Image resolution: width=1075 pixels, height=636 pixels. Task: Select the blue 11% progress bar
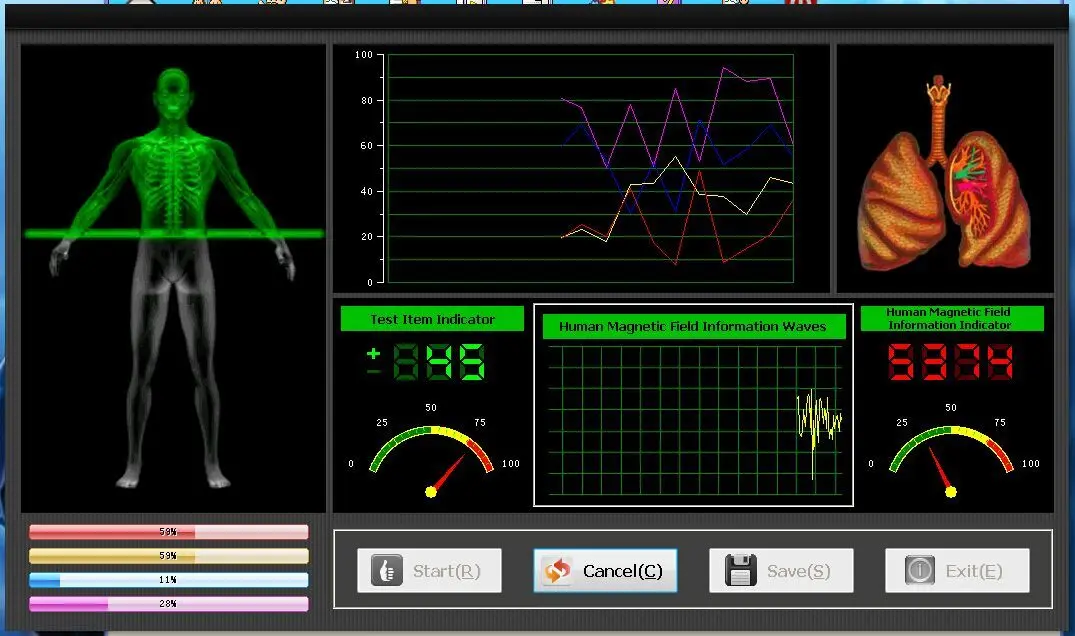pyautogui.click(x=169, y=580)
